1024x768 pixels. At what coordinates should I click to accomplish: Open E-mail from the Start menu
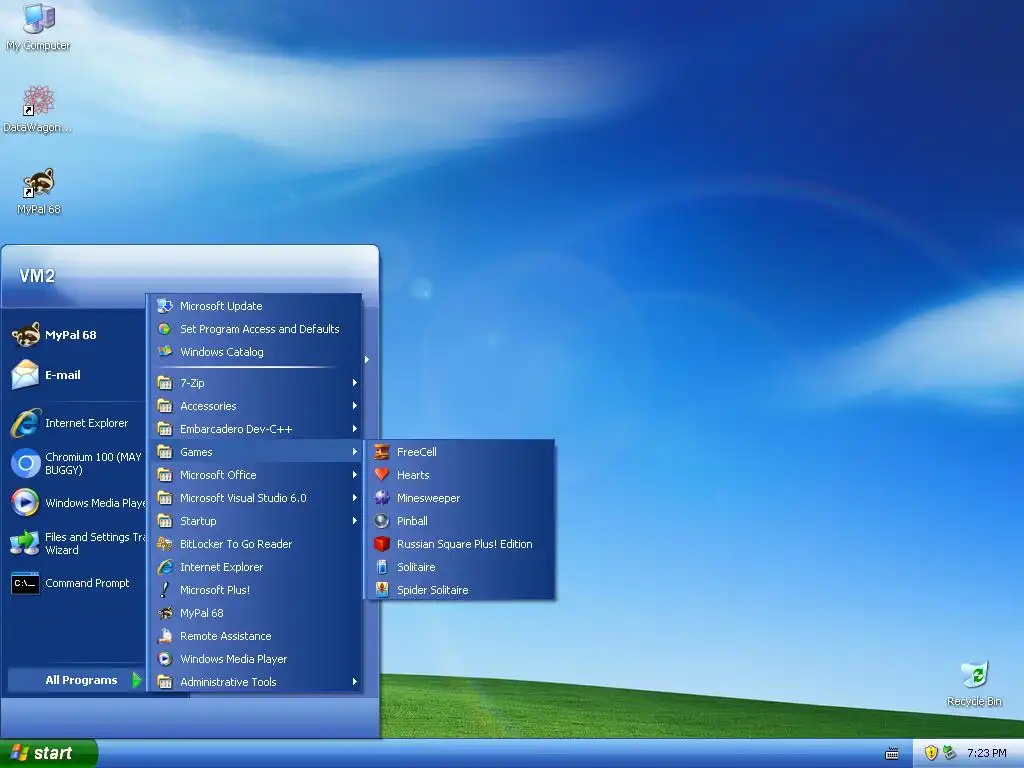(x=75, y=375)
